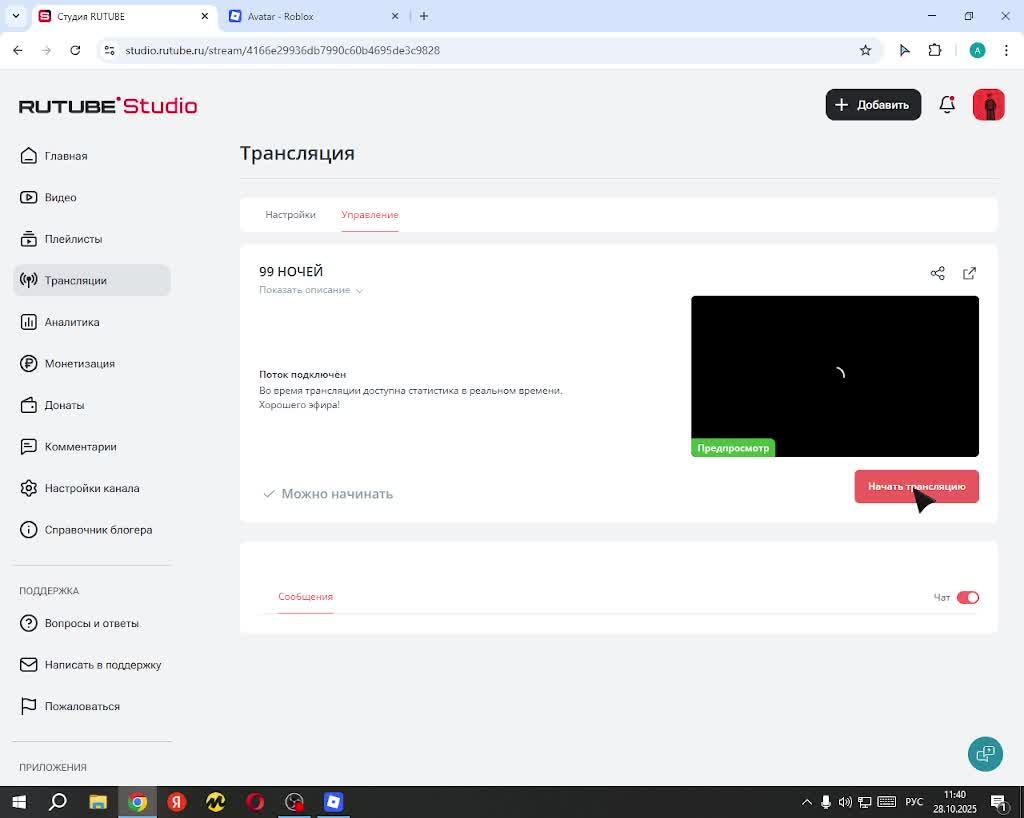Toggle the Чат chat switch off
The width and height of the screenshot is (1024, 818).
(x=967, y=597)
